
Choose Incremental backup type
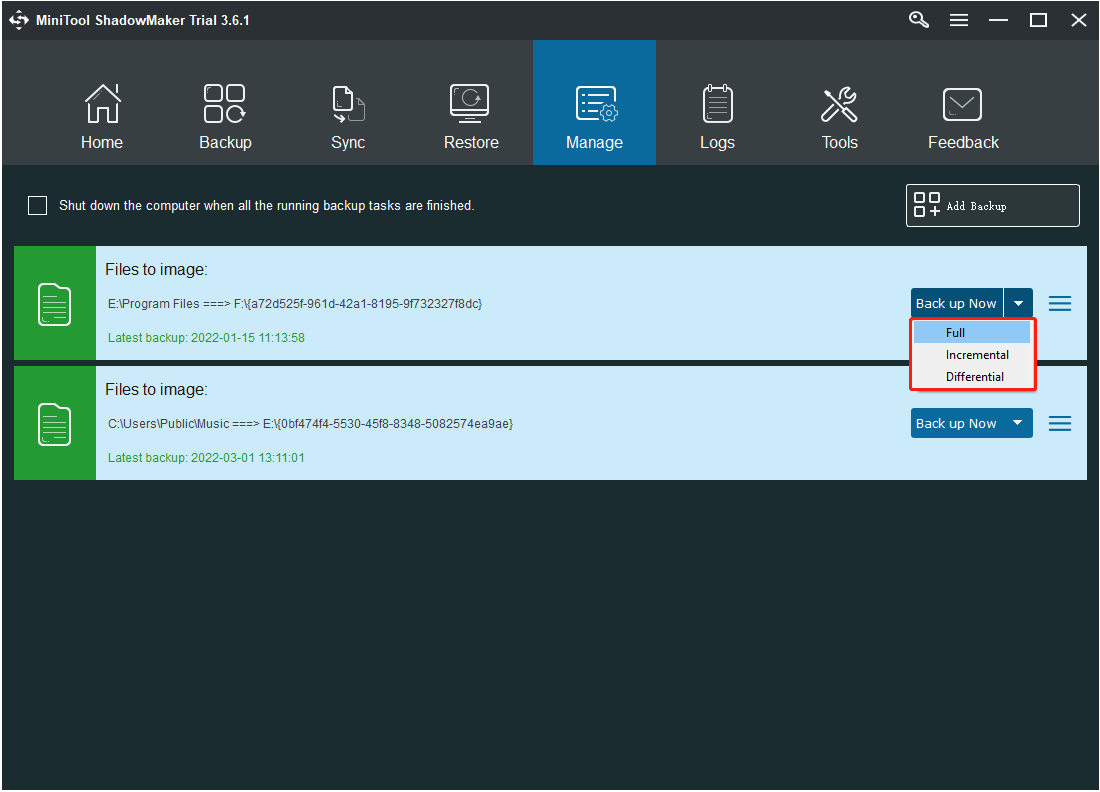click(976, 355)
